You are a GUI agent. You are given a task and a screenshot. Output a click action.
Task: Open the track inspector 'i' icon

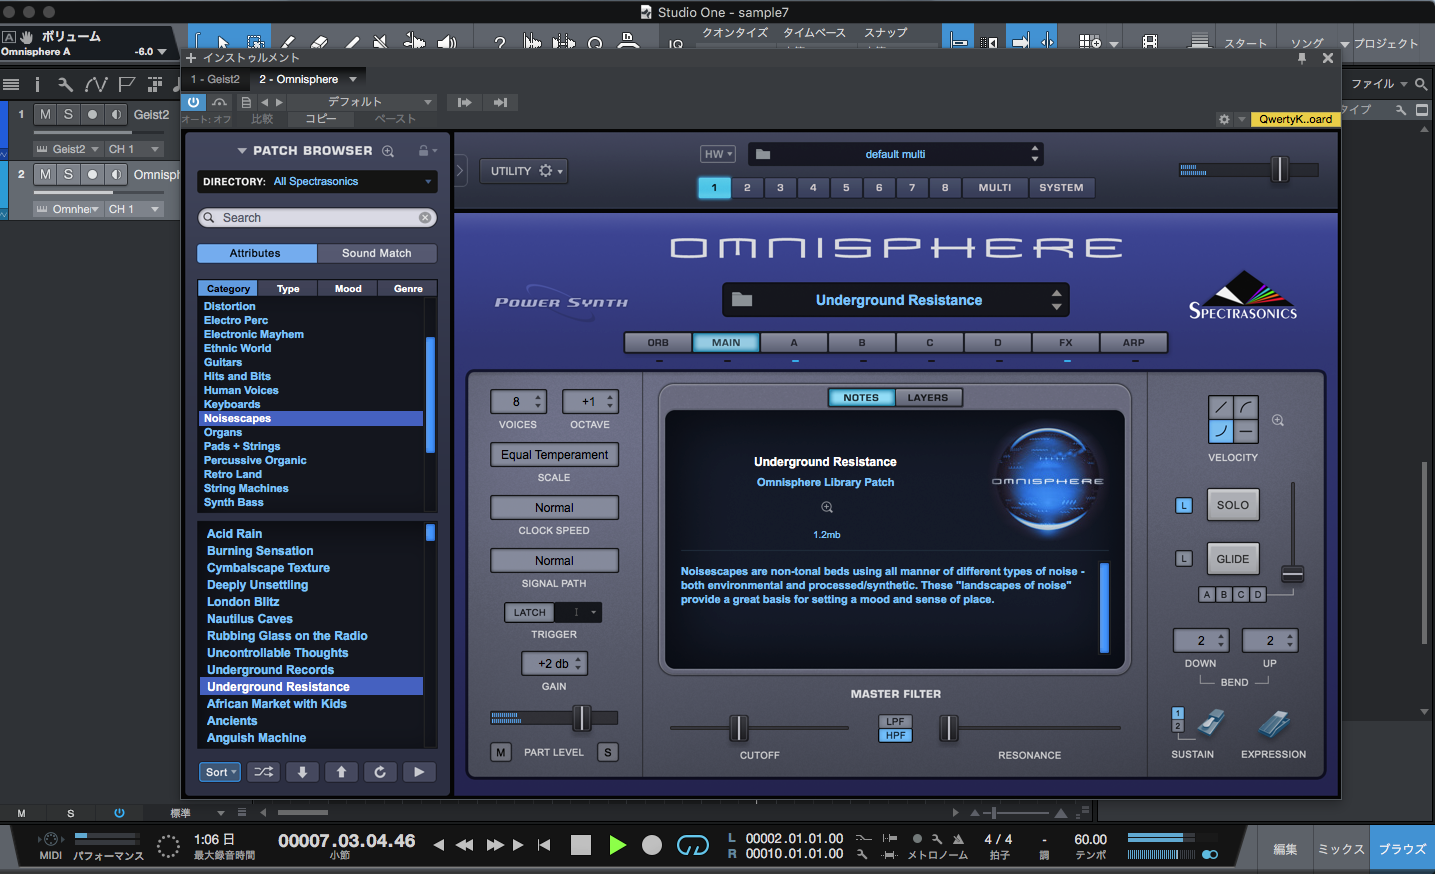pos(37,84)
